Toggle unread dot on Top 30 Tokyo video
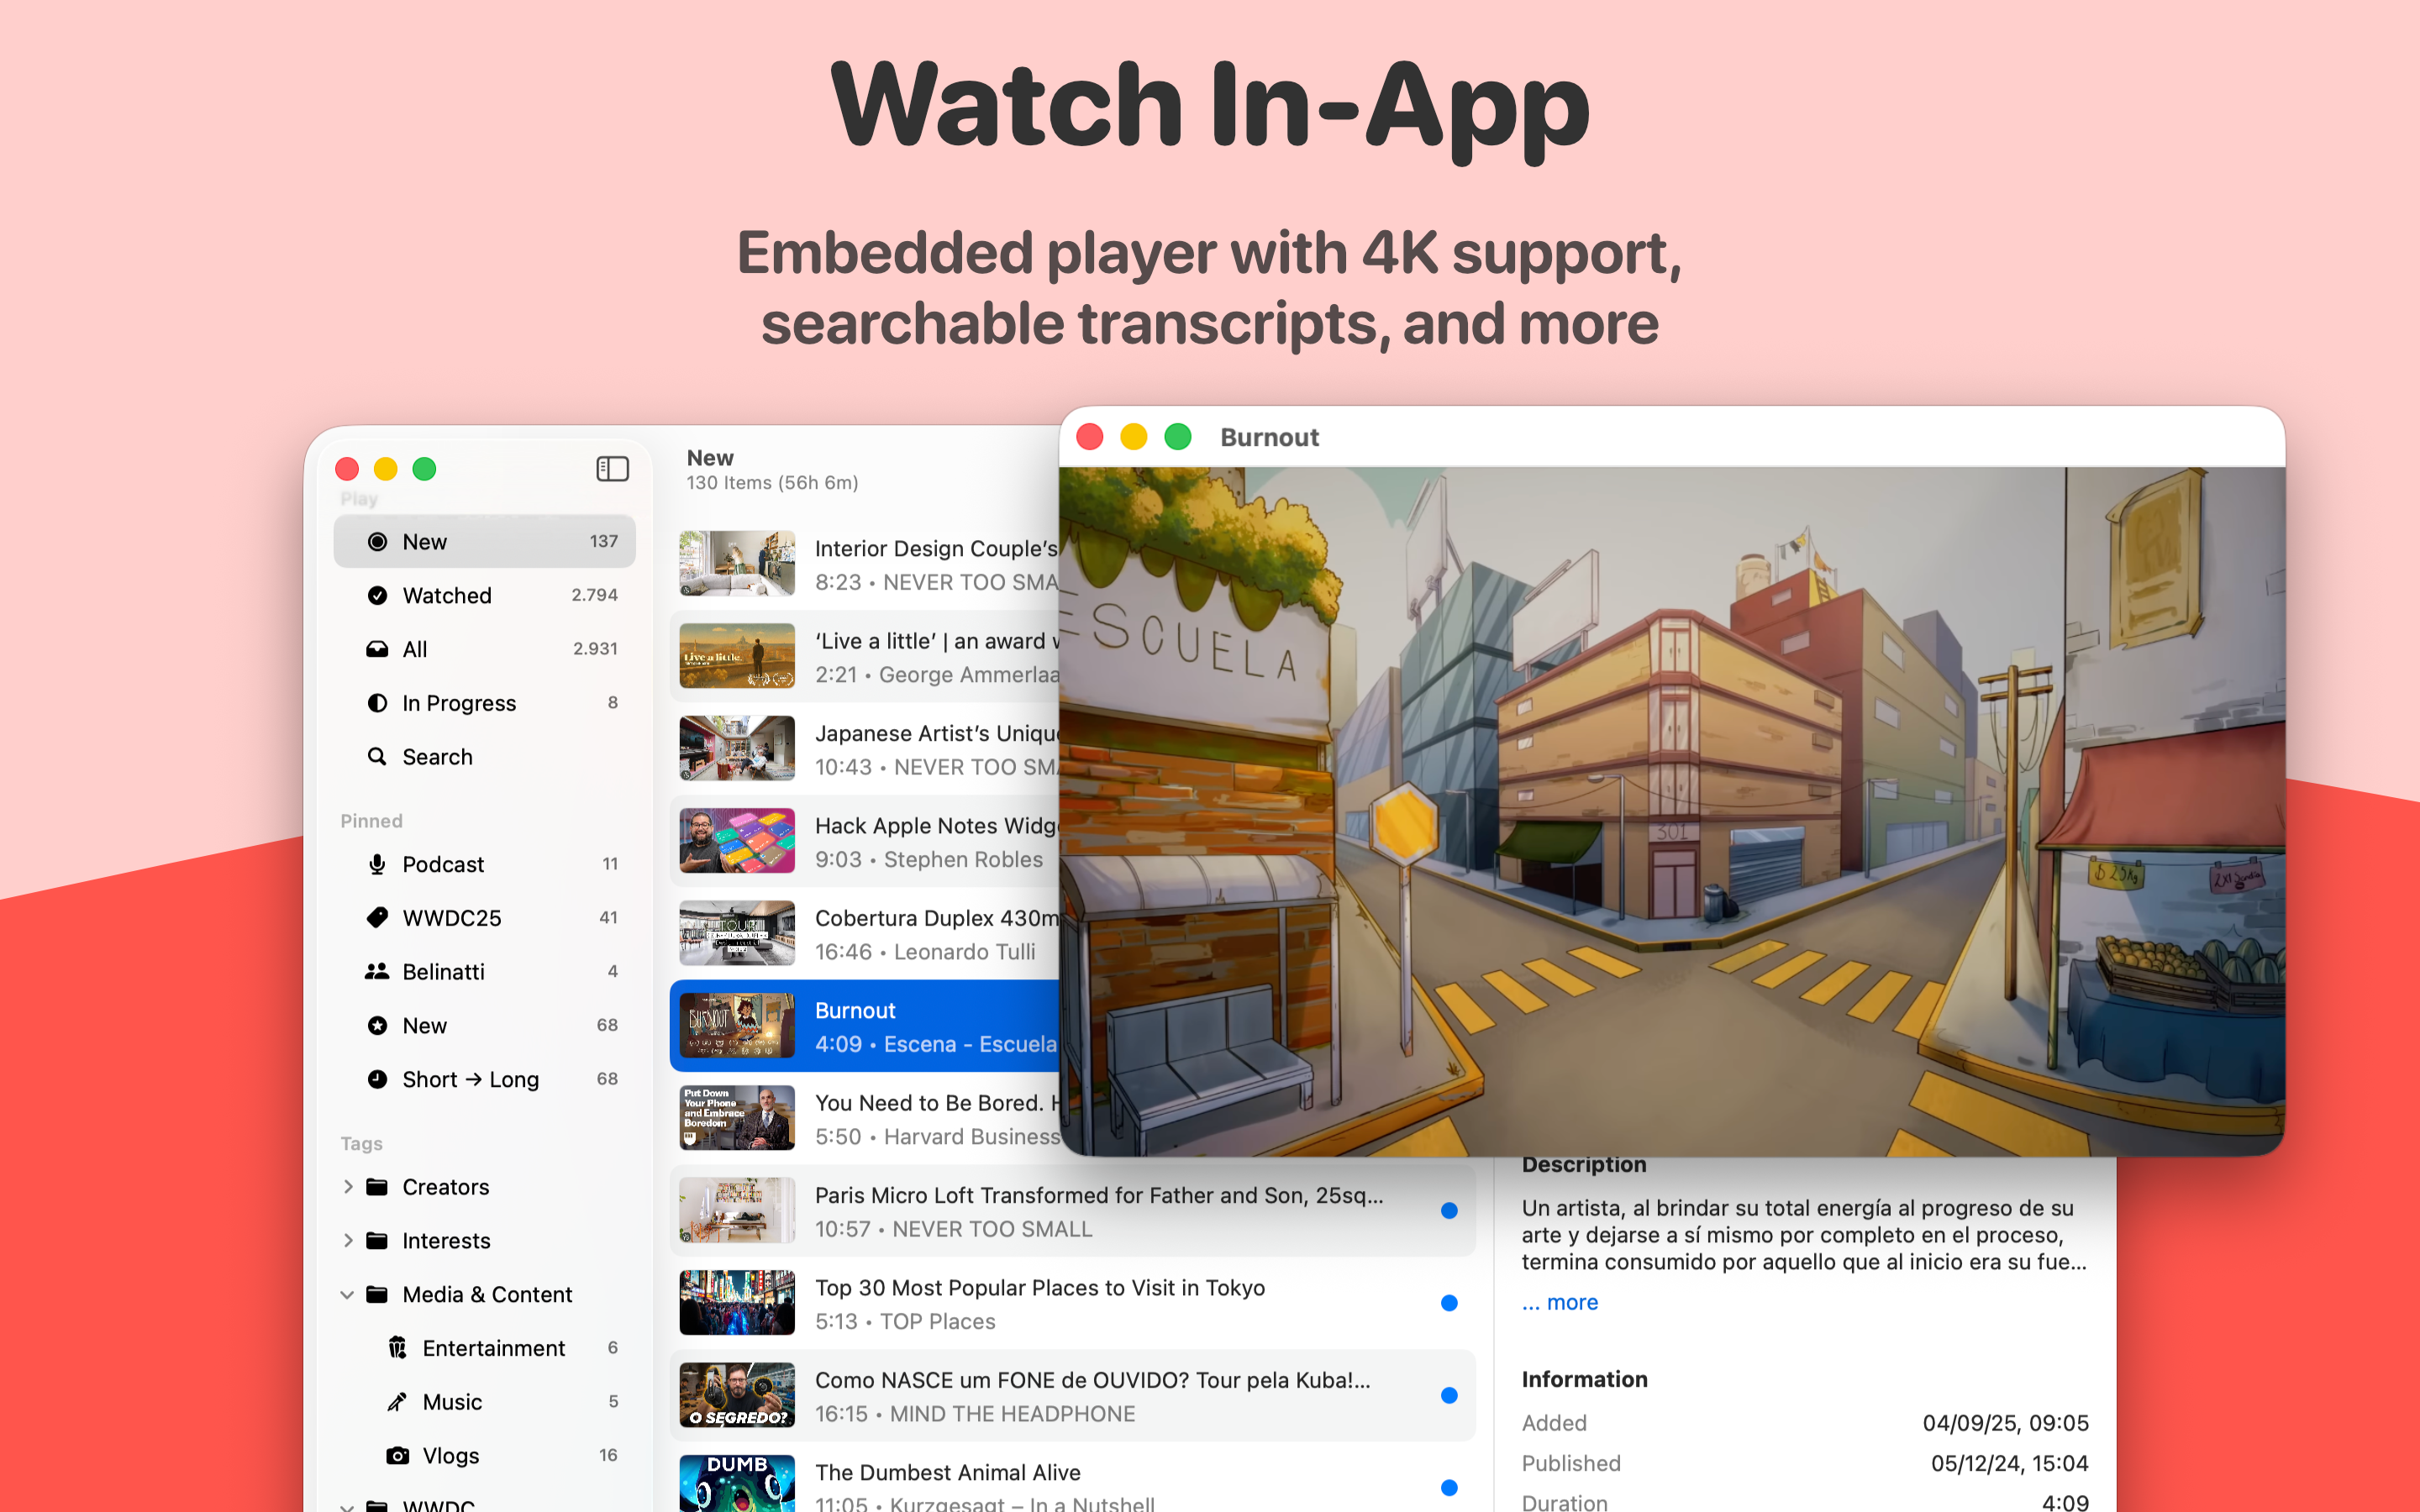 1449,1303
